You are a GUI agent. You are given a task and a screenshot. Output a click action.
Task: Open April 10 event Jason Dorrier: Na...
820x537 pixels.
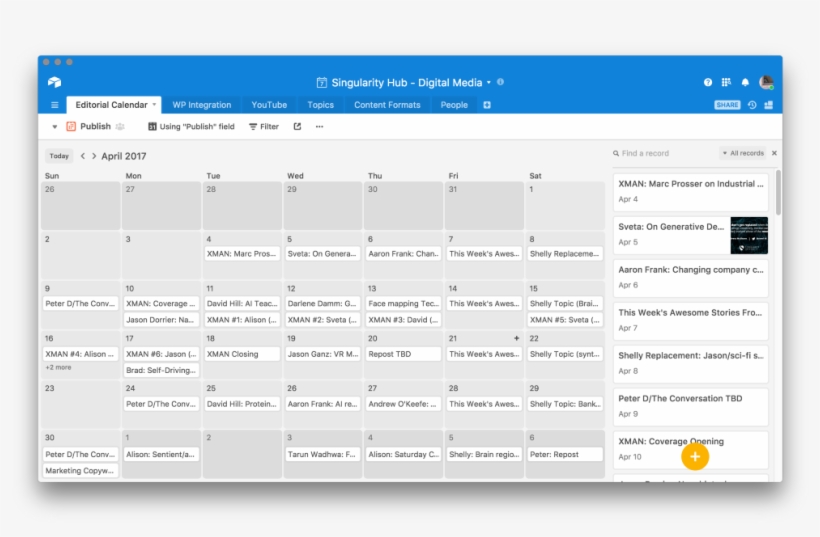point(161,319)
